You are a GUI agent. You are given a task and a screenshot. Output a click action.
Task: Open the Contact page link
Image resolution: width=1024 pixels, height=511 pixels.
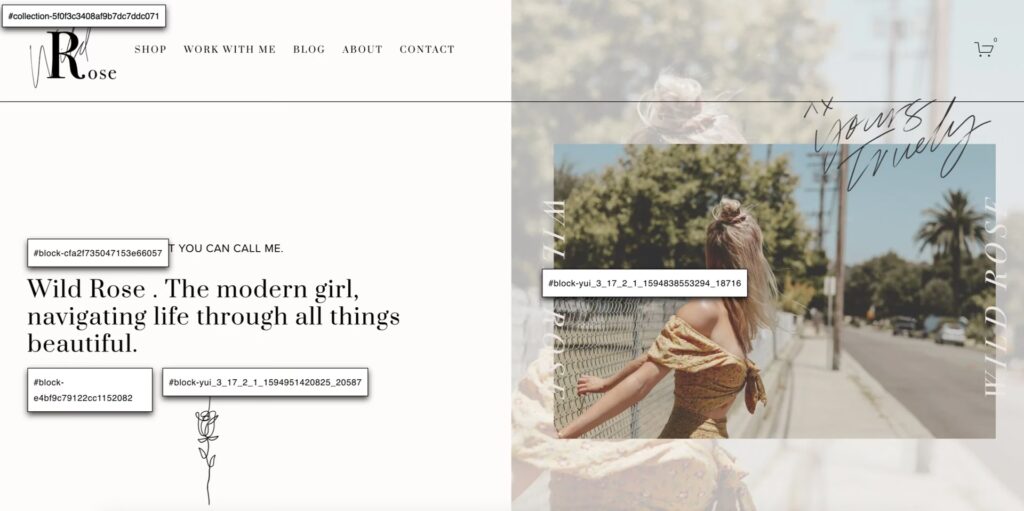[x=427, y=50]
